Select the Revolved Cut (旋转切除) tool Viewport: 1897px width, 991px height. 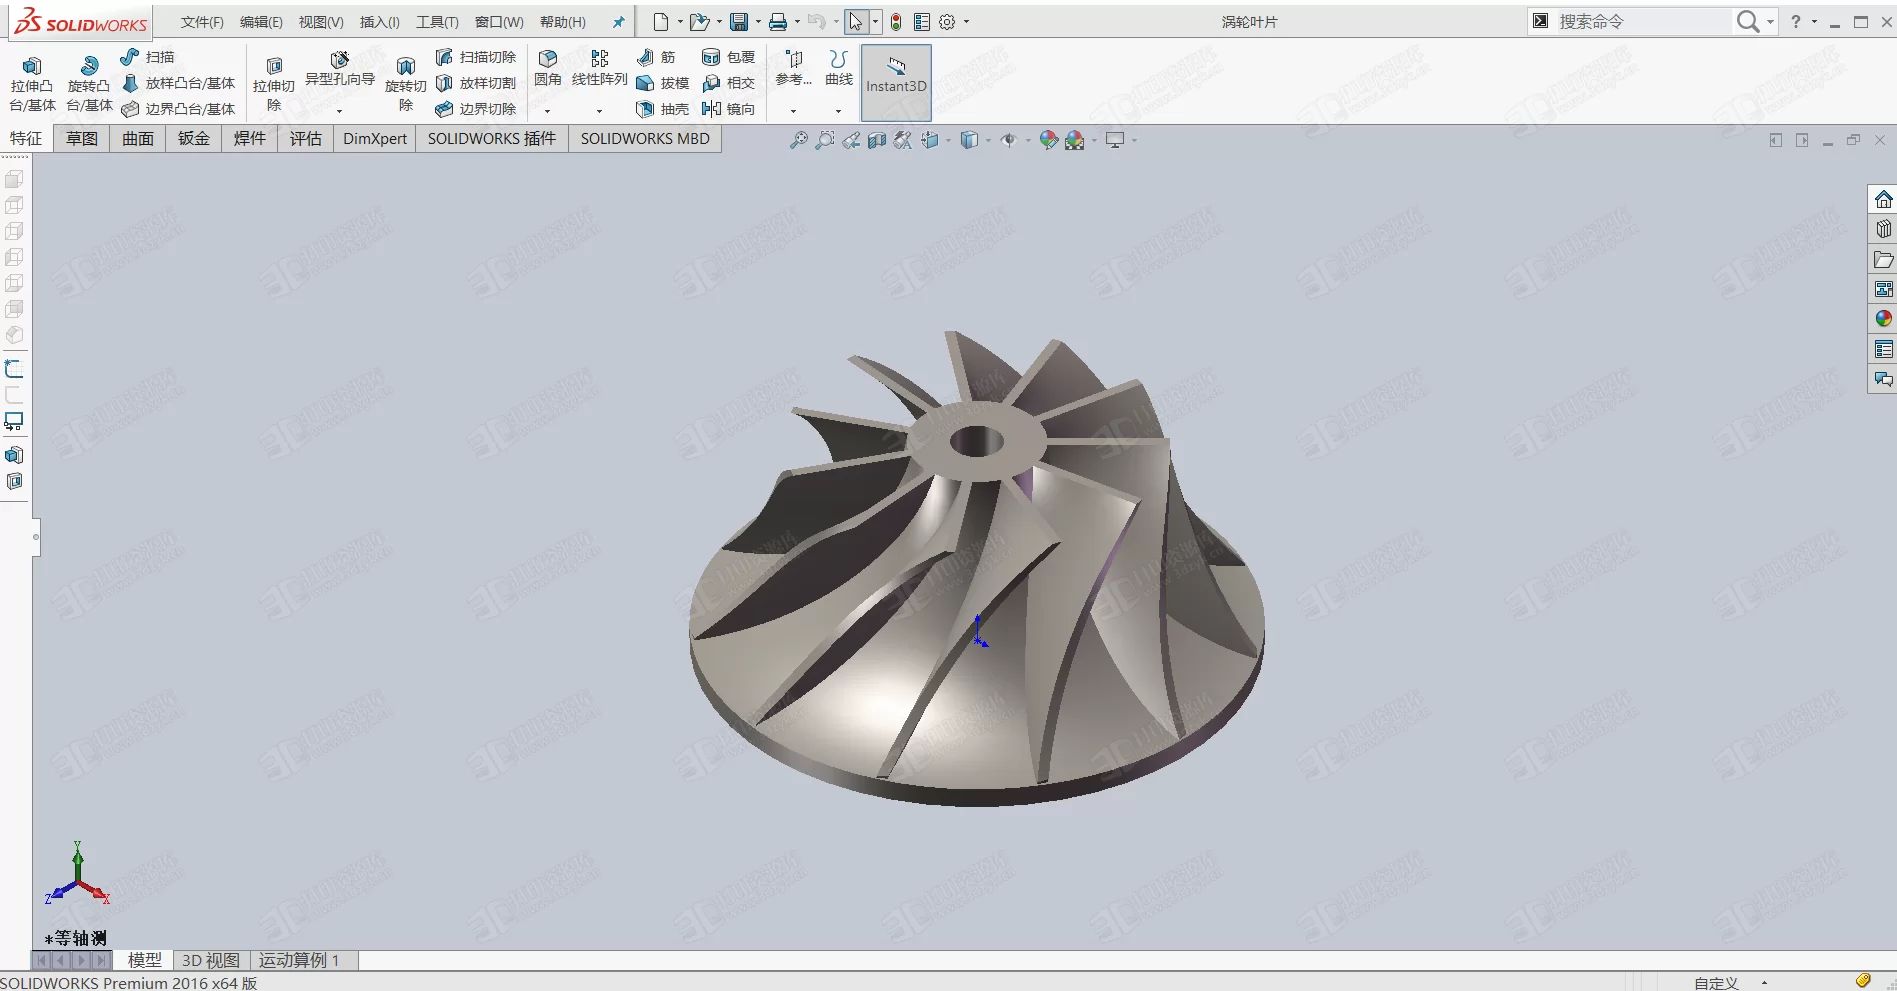point(405,84)
